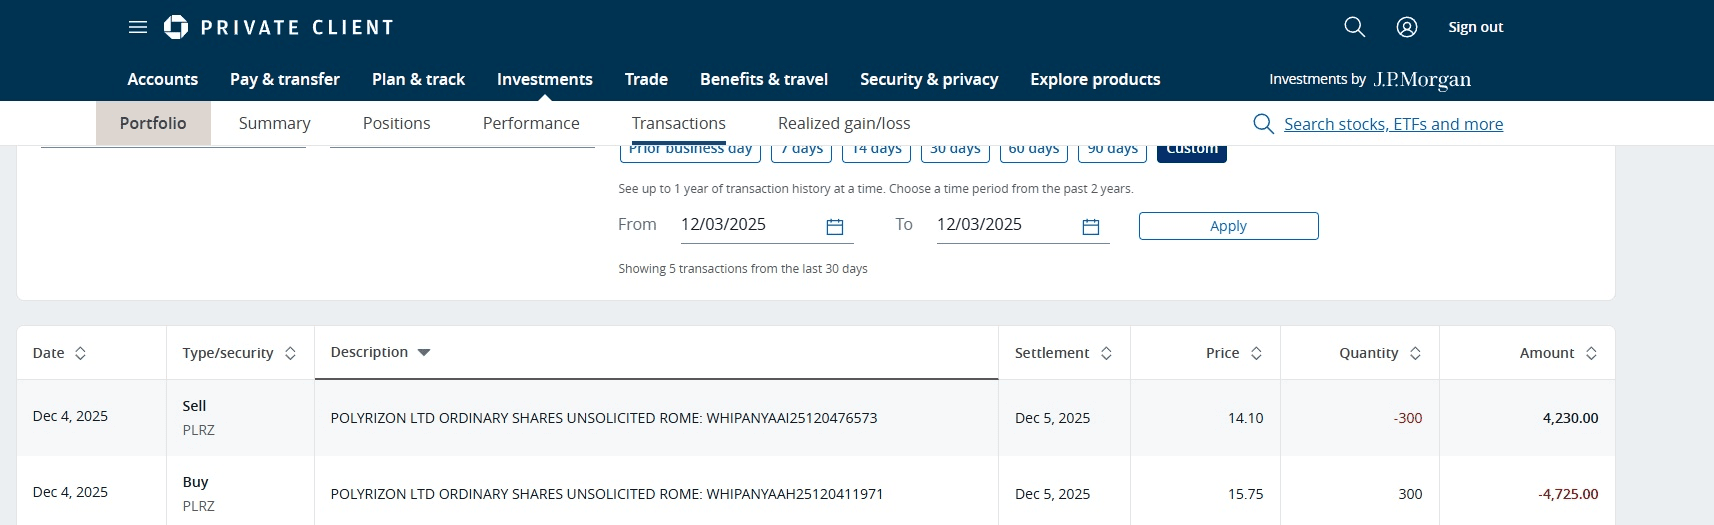The height and width of the screenshot is (525, 1714).
Task: Sort by Amount column arrows
Action: coord(1591,353)
